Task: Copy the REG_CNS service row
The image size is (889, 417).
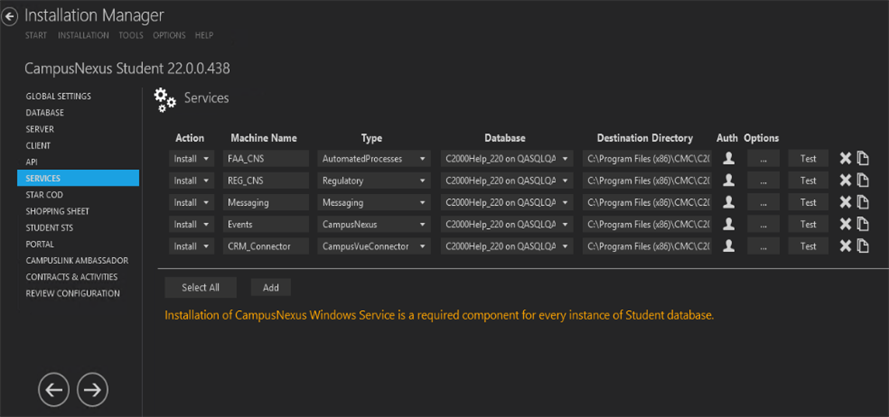Action: (863, 180)
